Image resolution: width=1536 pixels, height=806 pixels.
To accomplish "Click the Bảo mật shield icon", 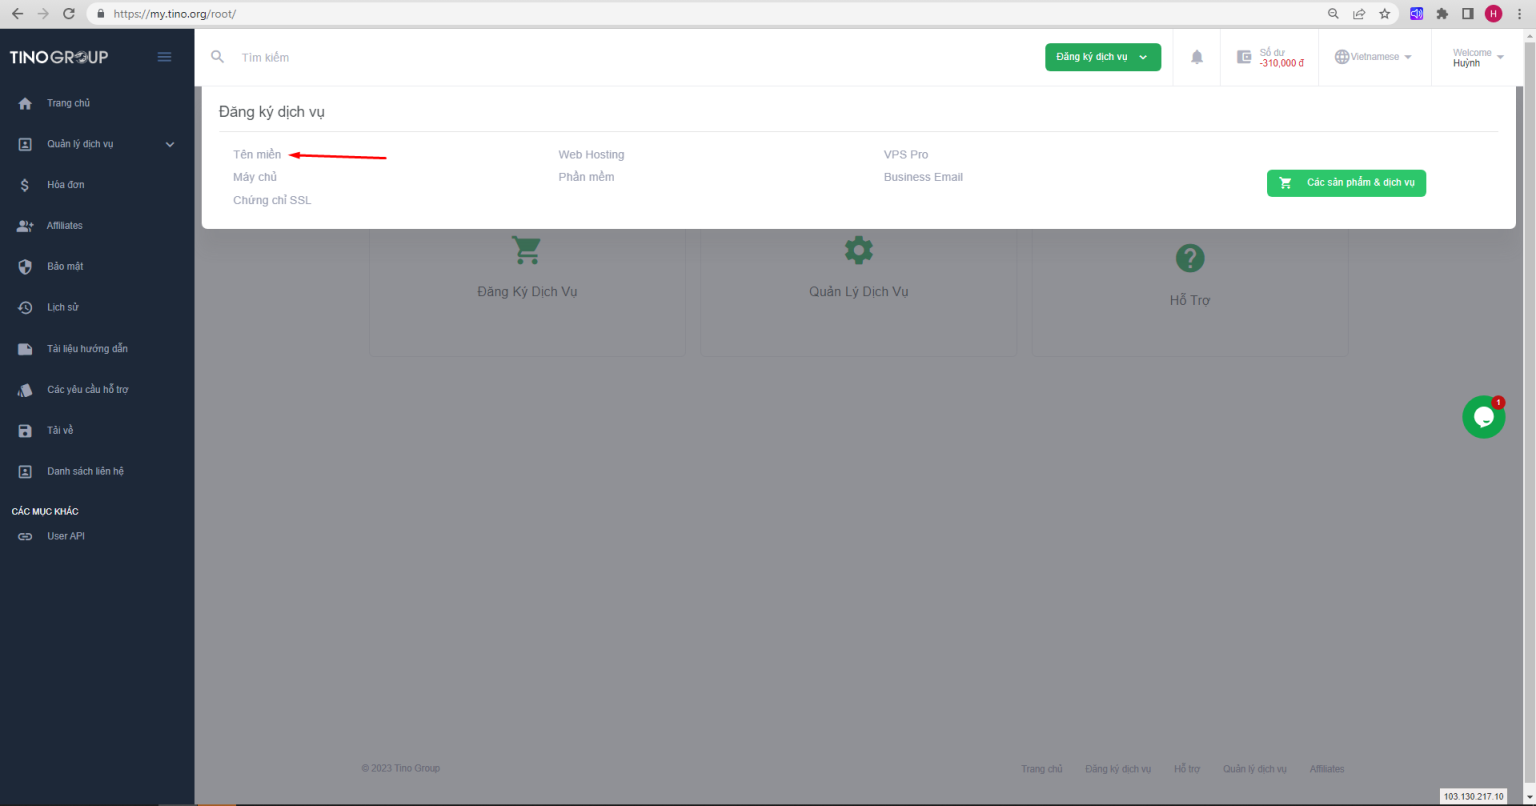I will [x=25, y=267].
